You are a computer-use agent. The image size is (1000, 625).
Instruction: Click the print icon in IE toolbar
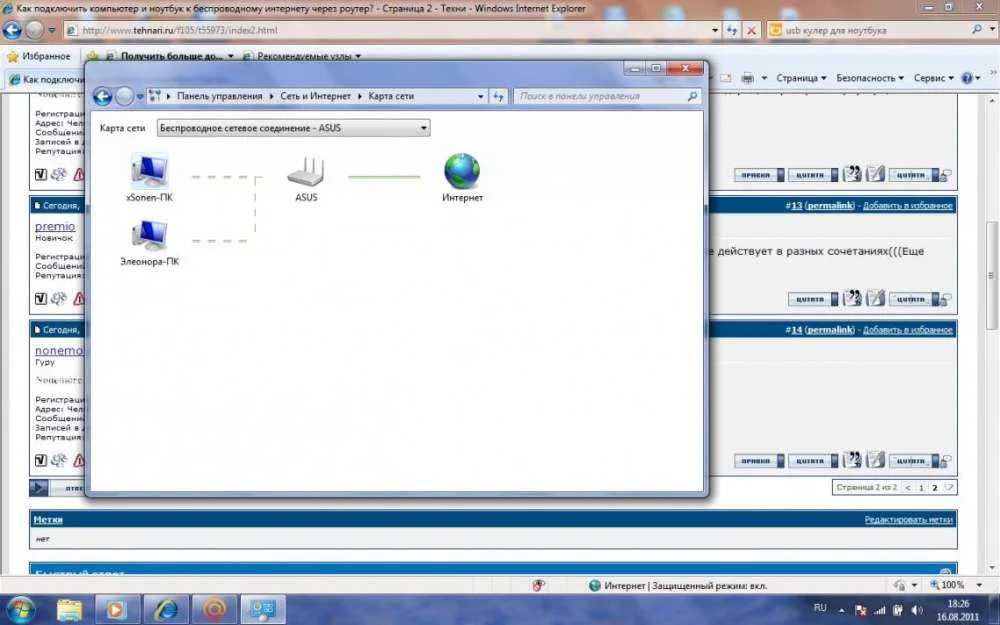click(747, 78)
